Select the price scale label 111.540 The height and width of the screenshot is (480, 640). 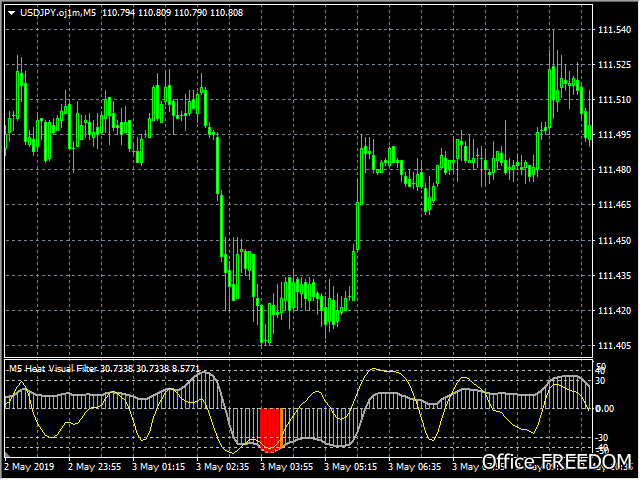coord(614,30)
